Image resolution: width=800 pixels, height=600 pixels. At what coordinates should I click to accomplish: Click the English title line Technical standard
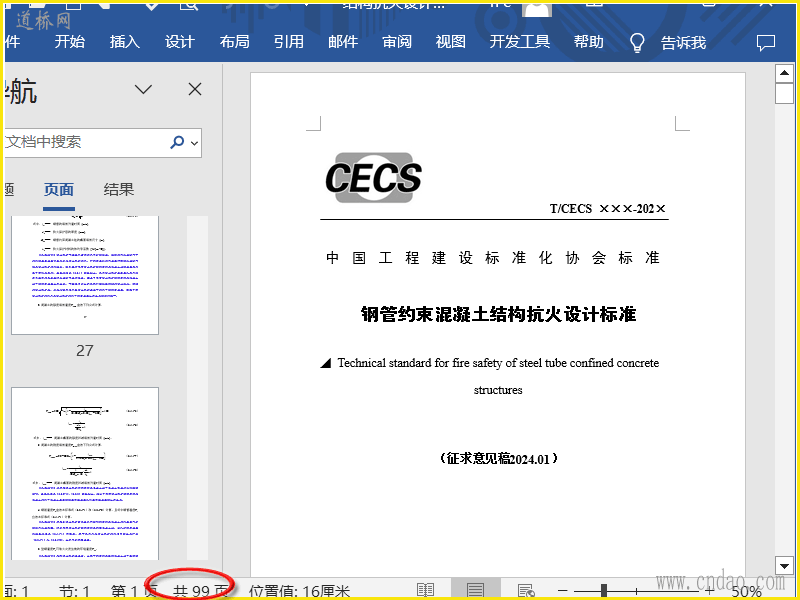click(x=498, y=363)
